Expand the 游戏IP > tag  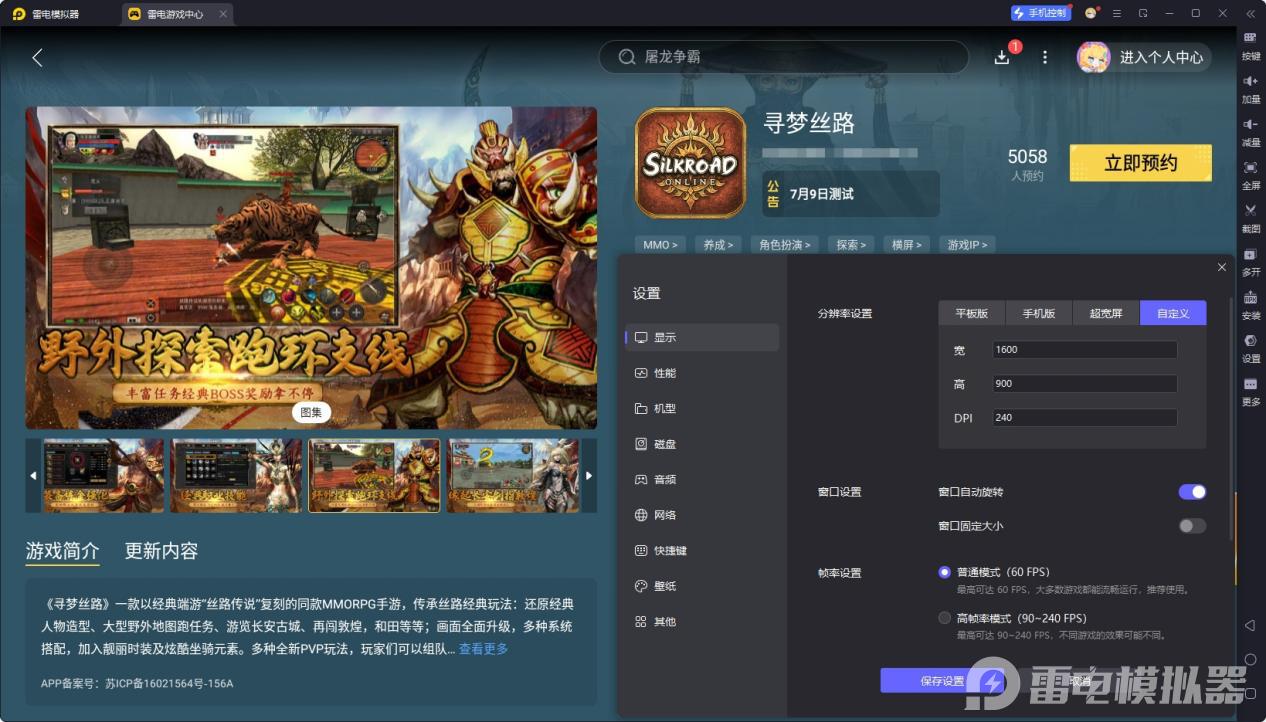point(967,245)
